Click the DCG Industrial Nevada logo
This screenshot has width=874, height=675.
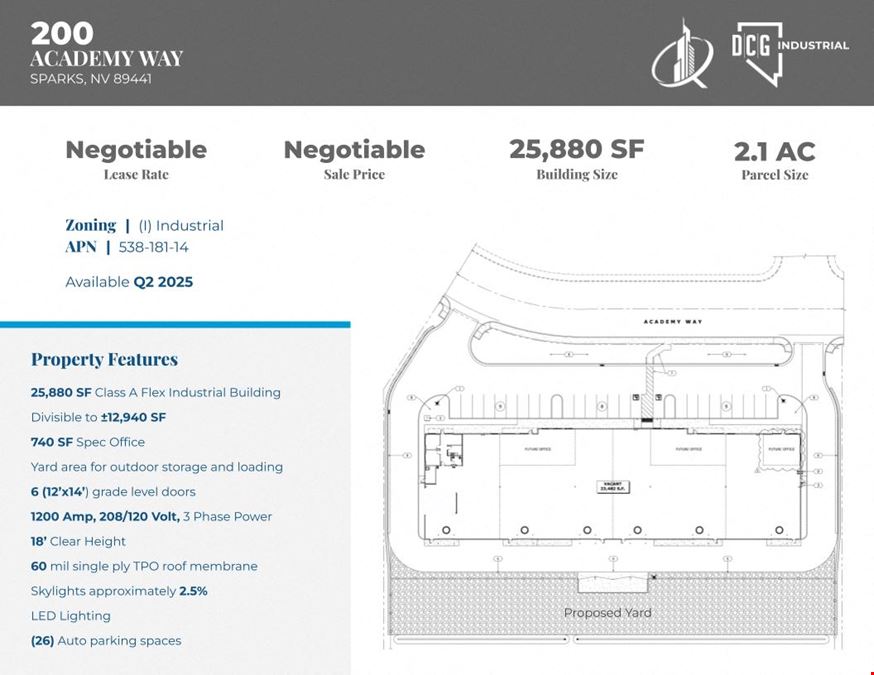790,54
